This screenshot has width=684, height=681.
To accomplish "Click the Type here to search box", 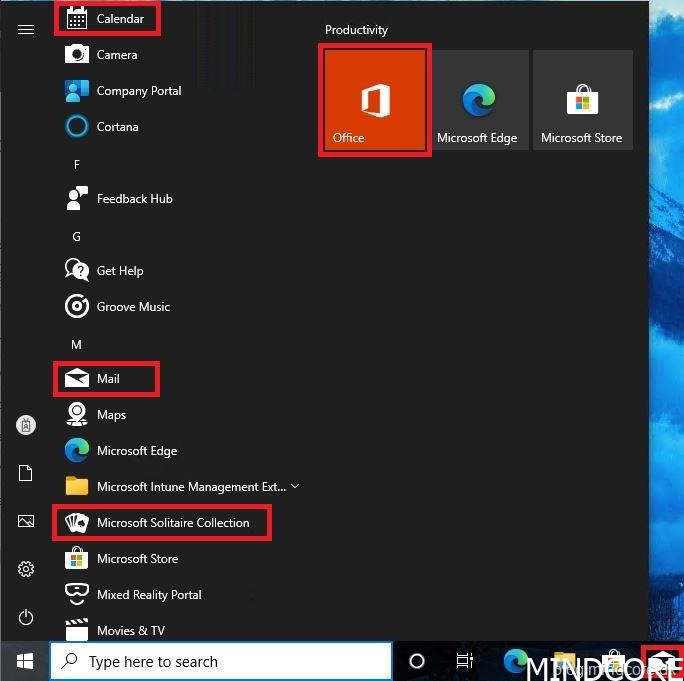I will coord(220,662).
